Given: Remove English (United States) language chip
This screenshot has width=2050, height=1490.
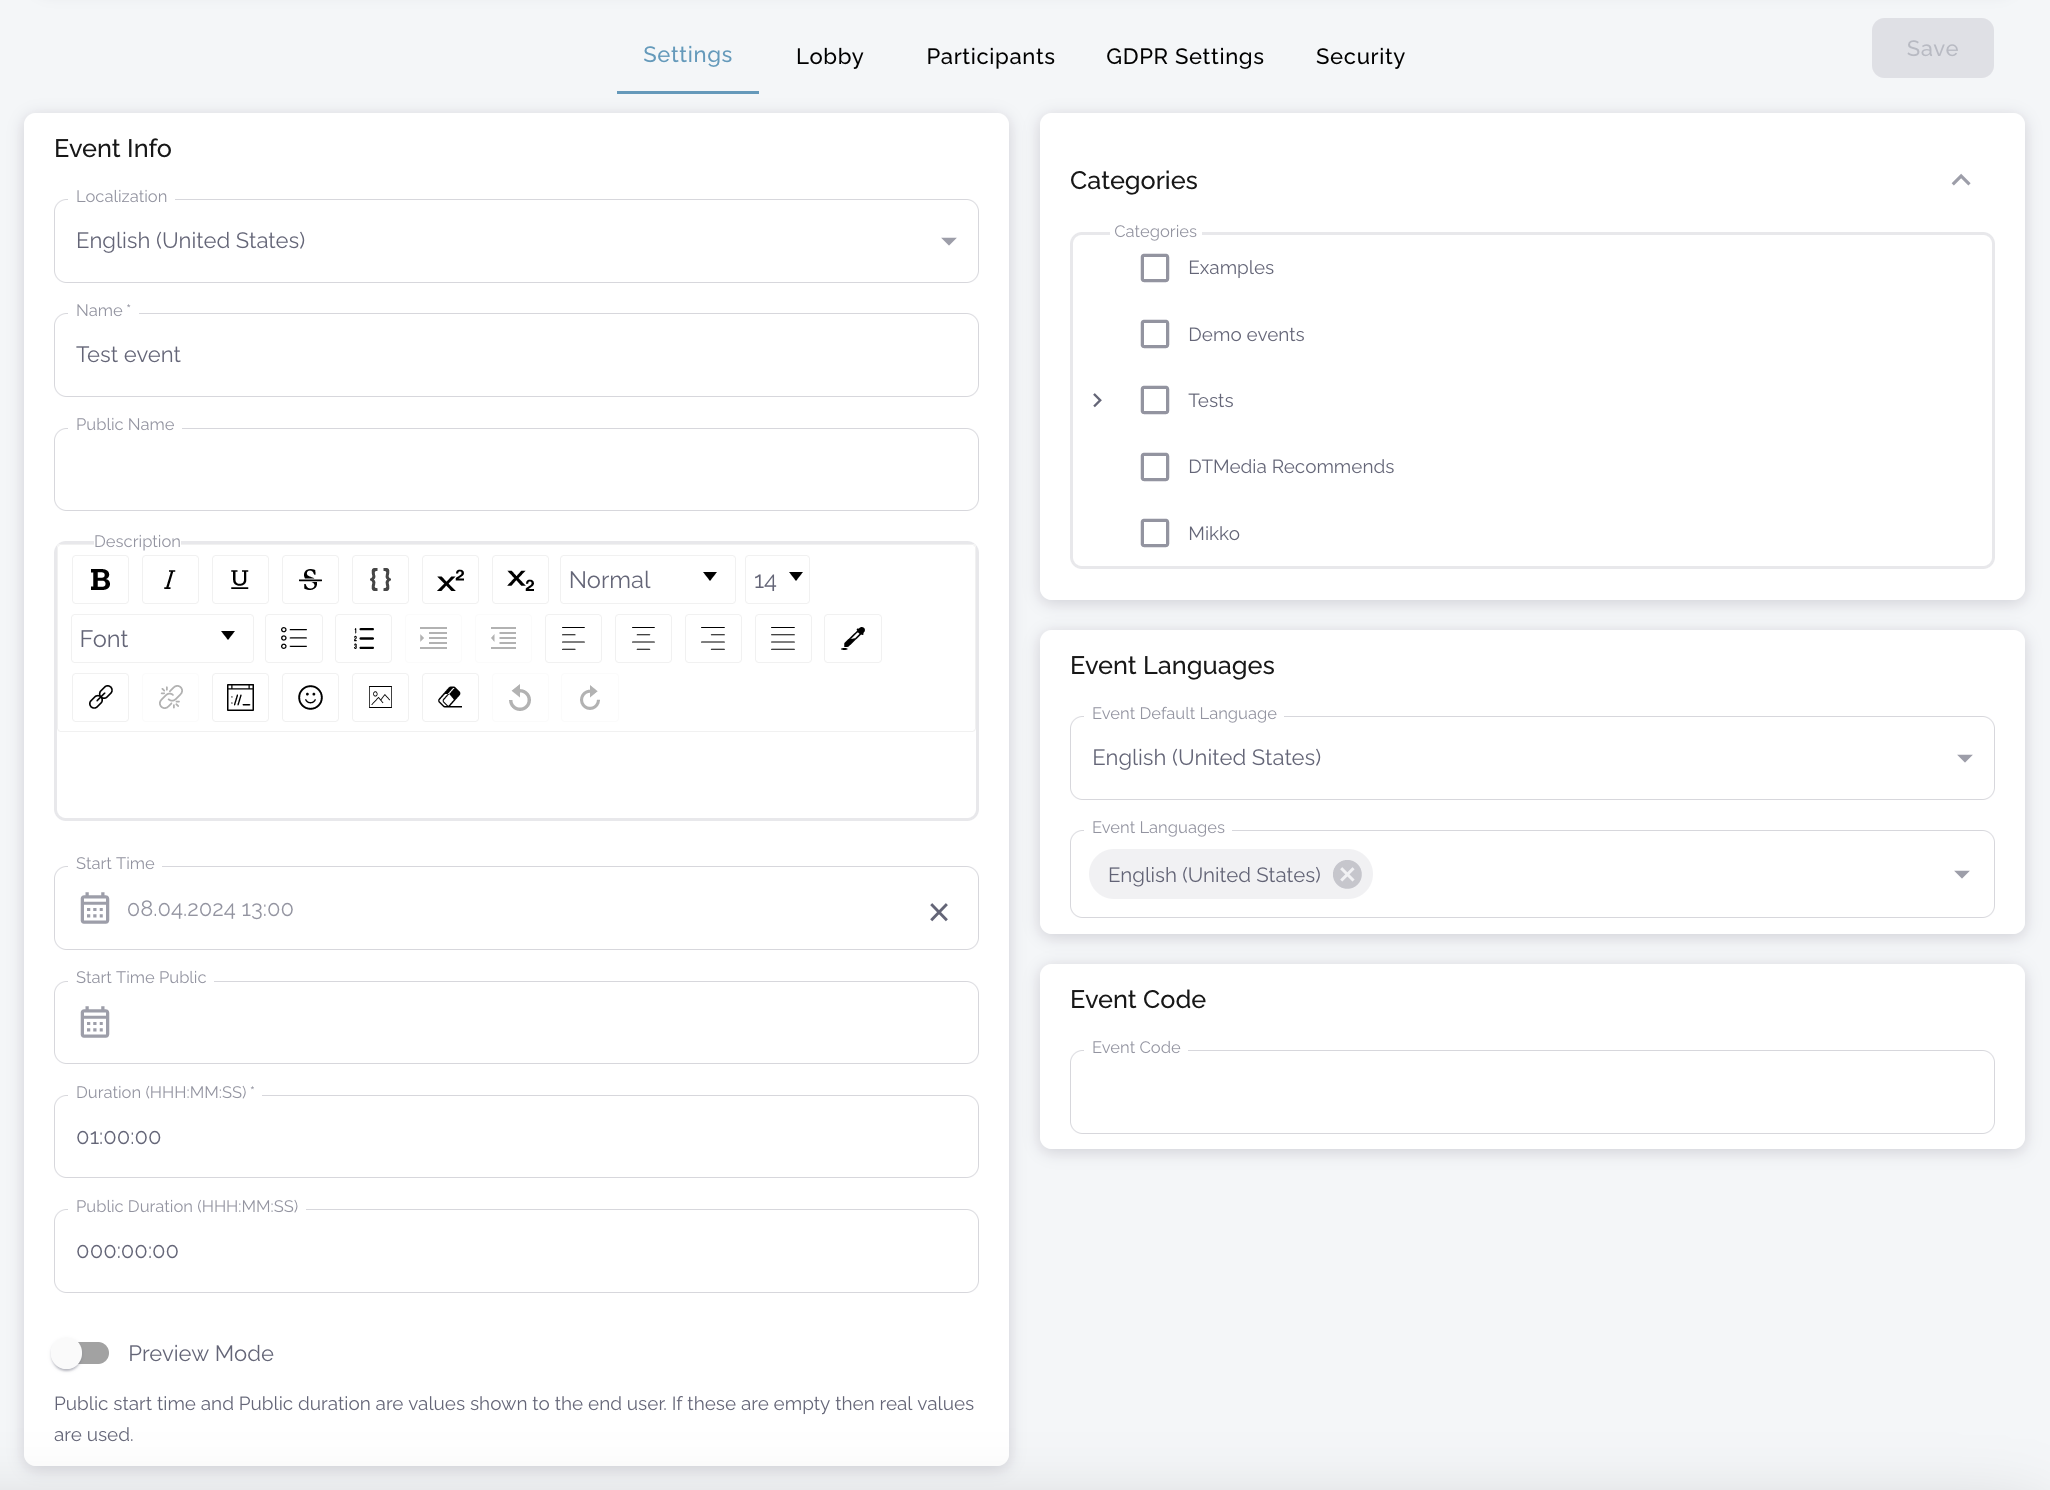Looking at the screenshot, I should point(1347,875).
